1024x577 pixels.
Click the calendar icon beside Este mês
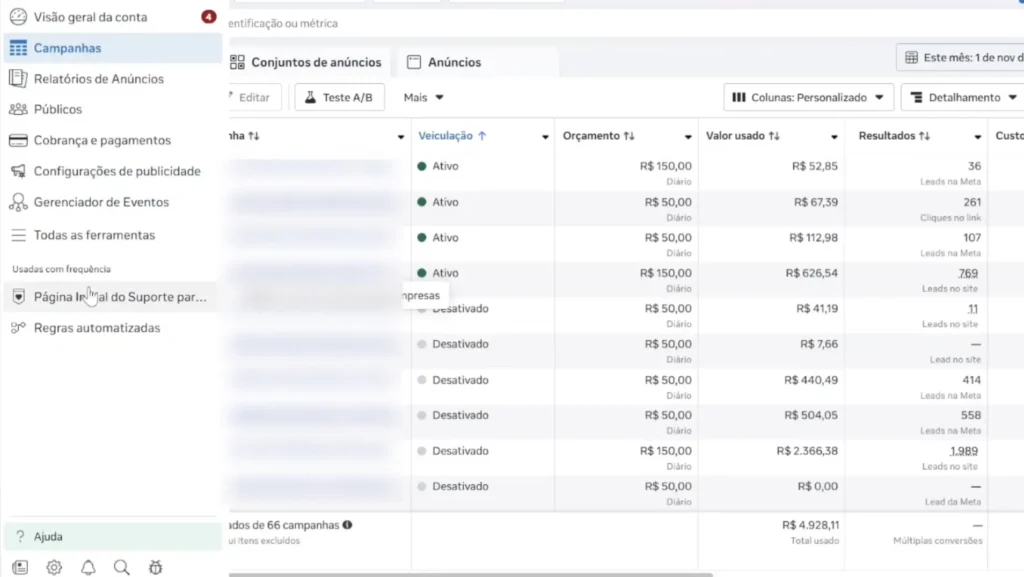pos(911,57)
